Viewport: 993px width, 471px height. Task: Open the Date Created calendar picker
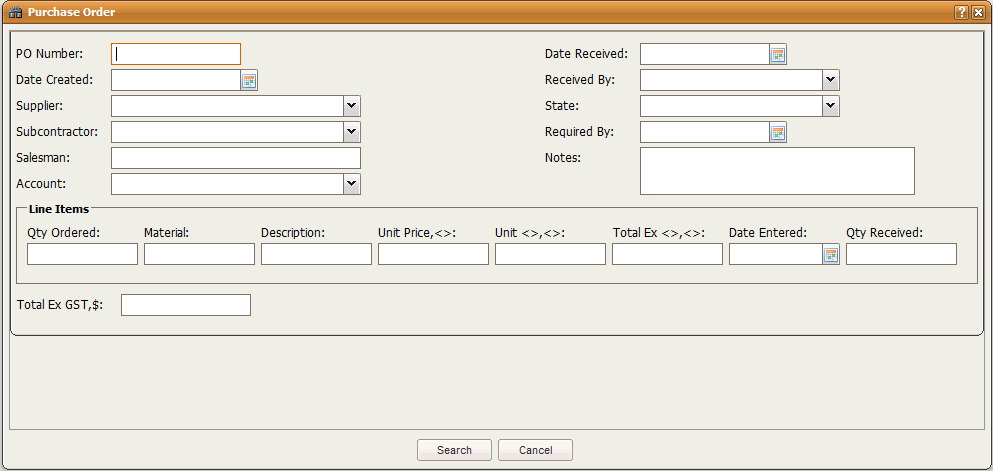point(250,81)
